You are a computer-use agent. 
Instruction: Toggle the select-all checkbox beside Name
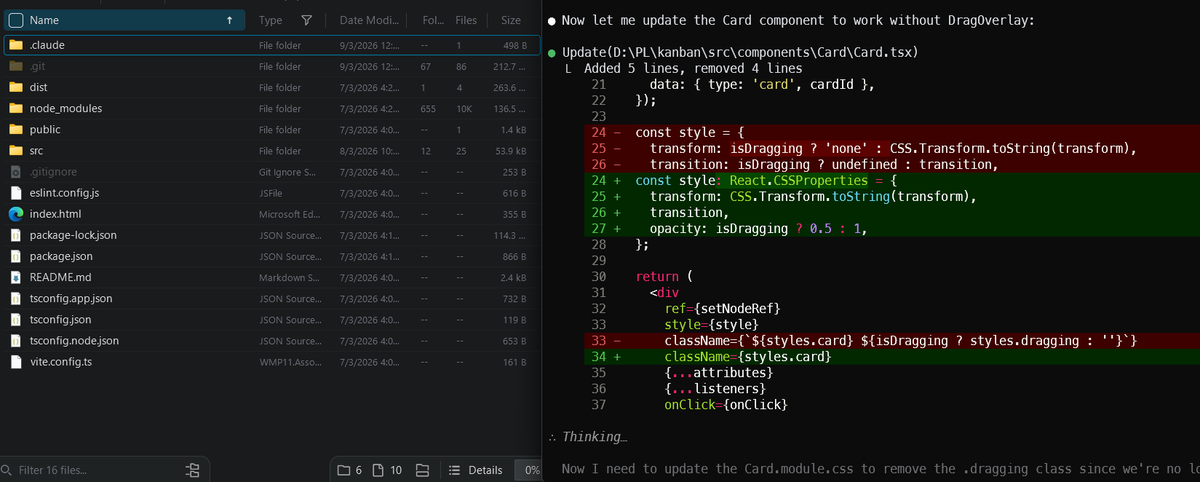15,20
